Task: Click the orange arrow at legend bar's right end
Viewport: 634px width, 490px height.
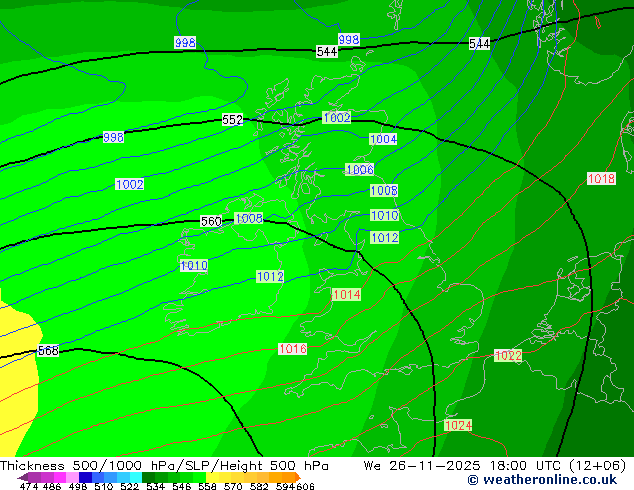Action: (298, 477)
